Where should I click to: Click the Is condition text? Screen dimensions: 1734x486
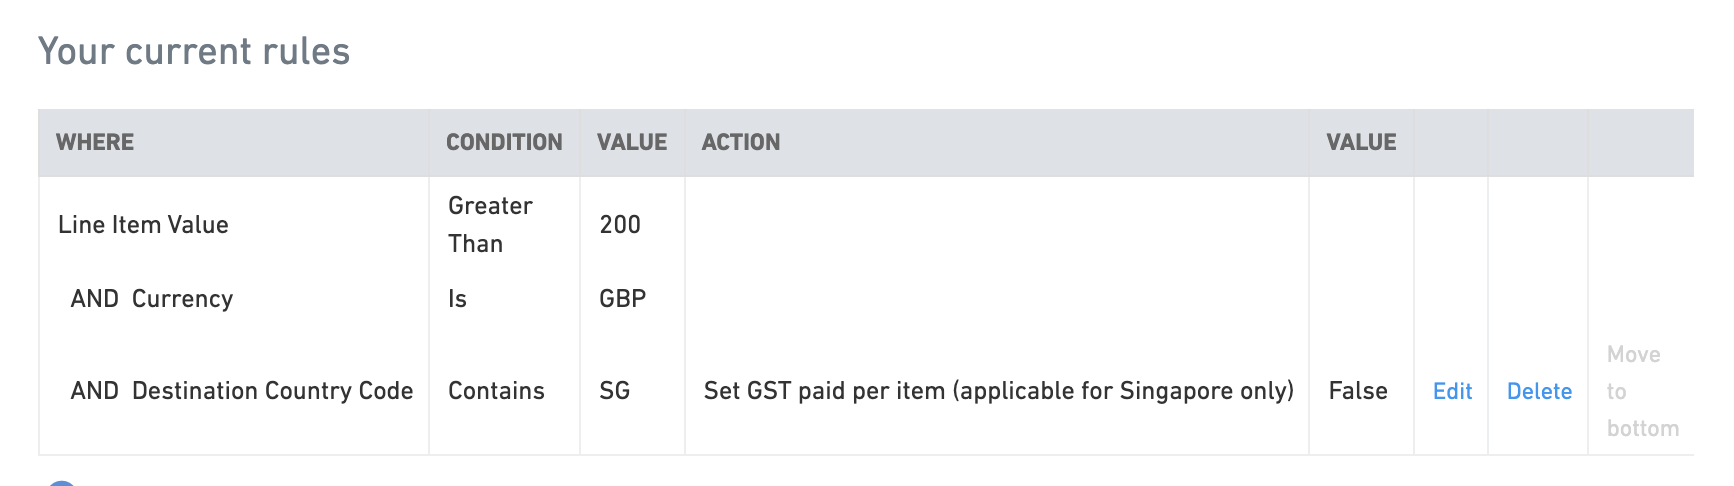click(x=457, y=299)
